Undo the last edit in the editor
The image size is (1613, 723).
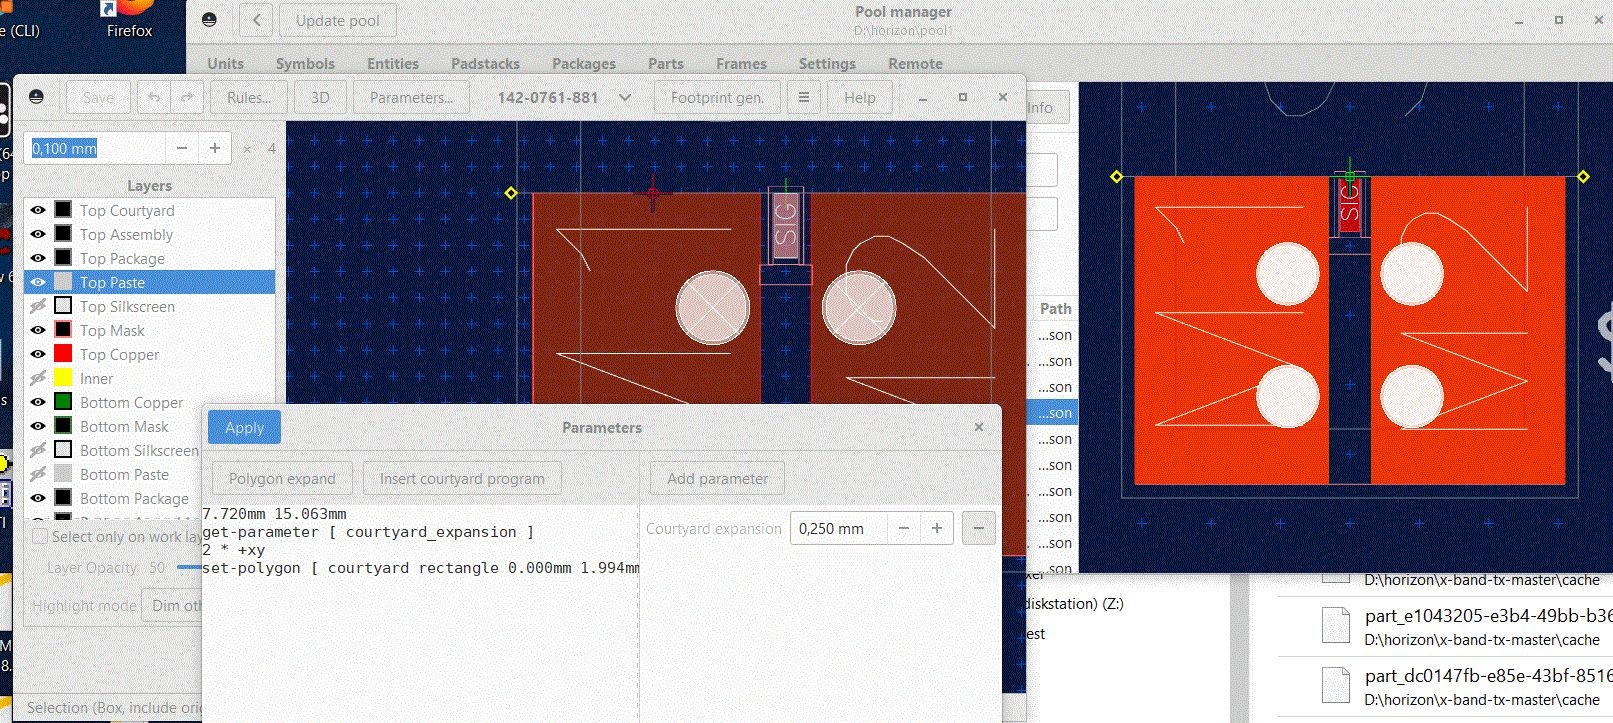coord(154,97)
